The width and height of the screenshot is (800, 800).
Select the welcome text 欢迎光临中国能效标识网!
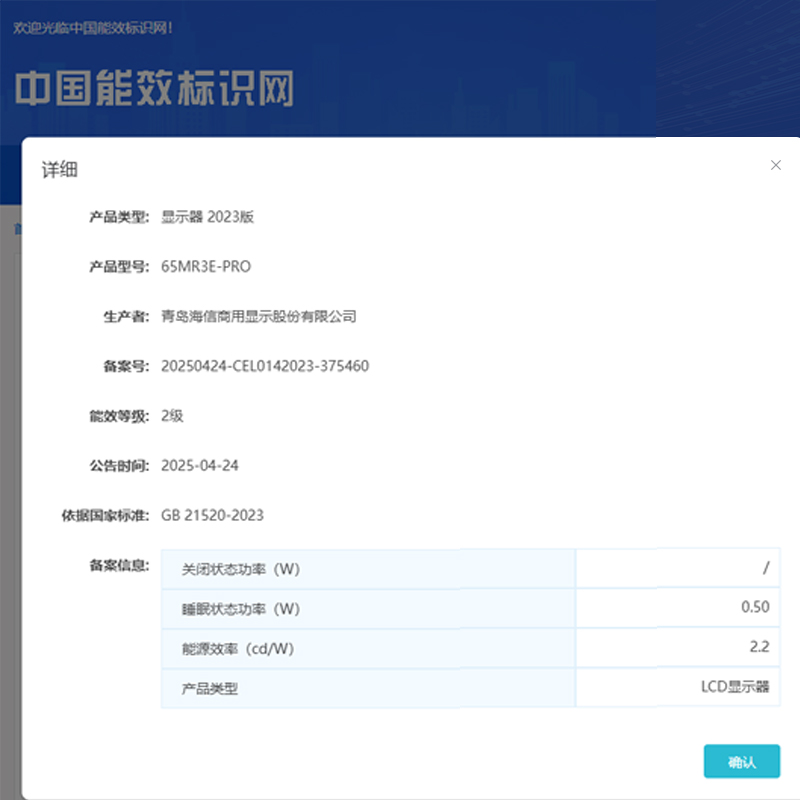(93, 28)
